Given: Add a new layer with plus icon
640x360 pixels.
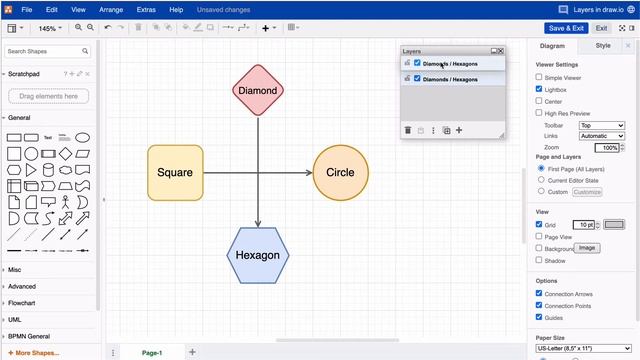Looking at the screenshot, I should click(x=459, y=130).
